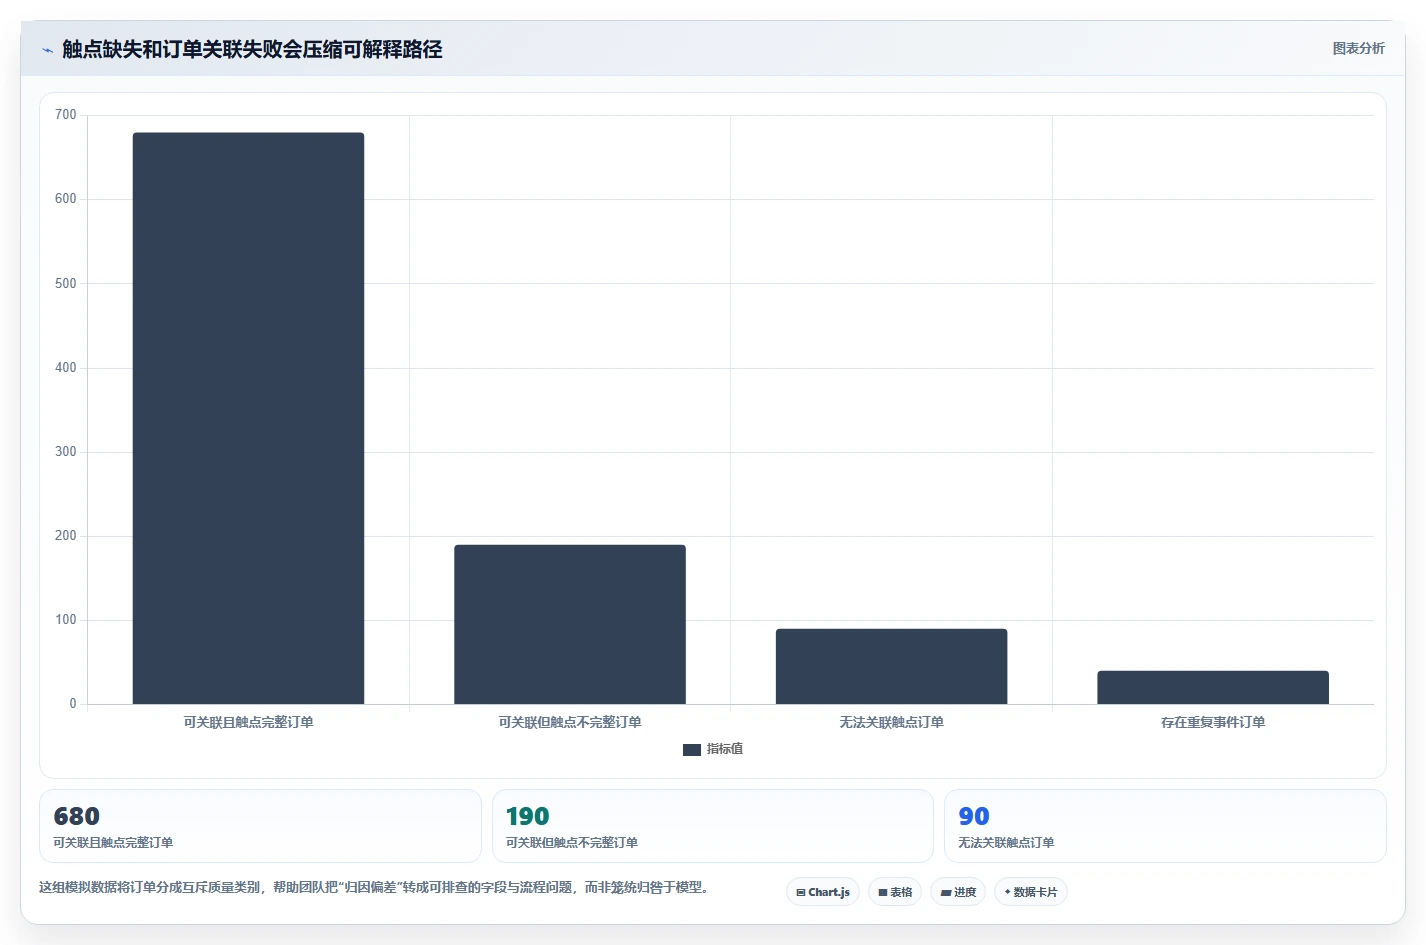Click x-axis label 可关联但触点不完整订单

point(570,722)
